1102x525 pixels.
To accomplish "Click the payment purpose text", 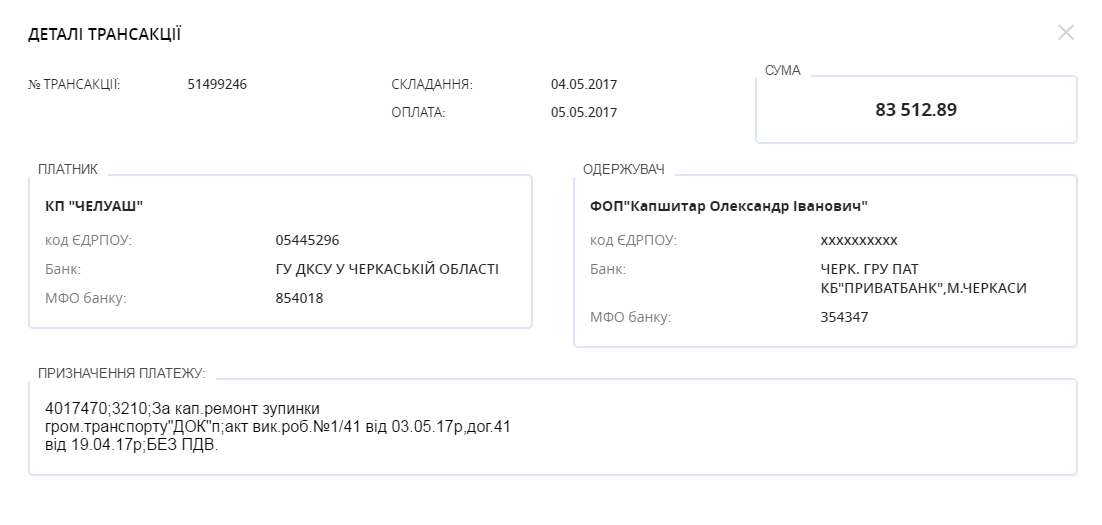I will [279, 427].
